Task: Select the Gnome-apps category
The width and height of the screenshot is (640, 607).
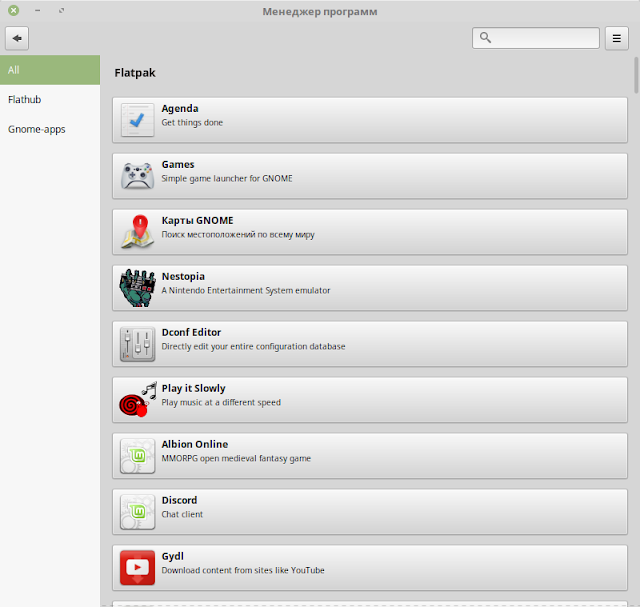Action: pyautogui.click(x=50, y=129)
